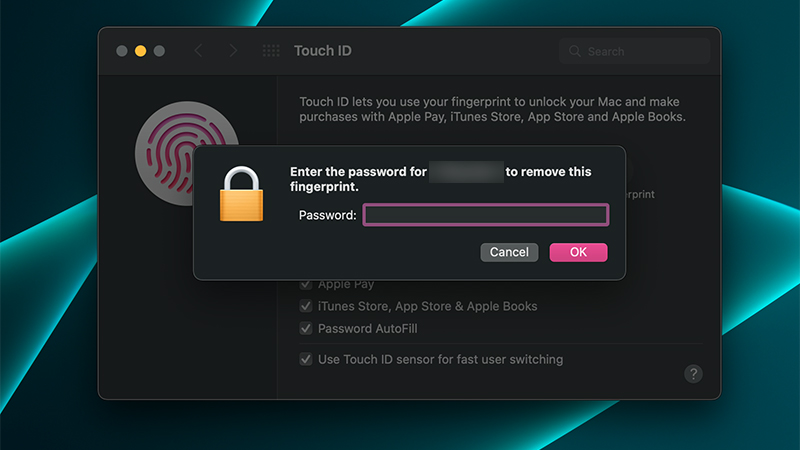Click the magnifying glass search icon
Image resolution: width=800 pixels, height=450 pixels.
(x=575, y=51)
